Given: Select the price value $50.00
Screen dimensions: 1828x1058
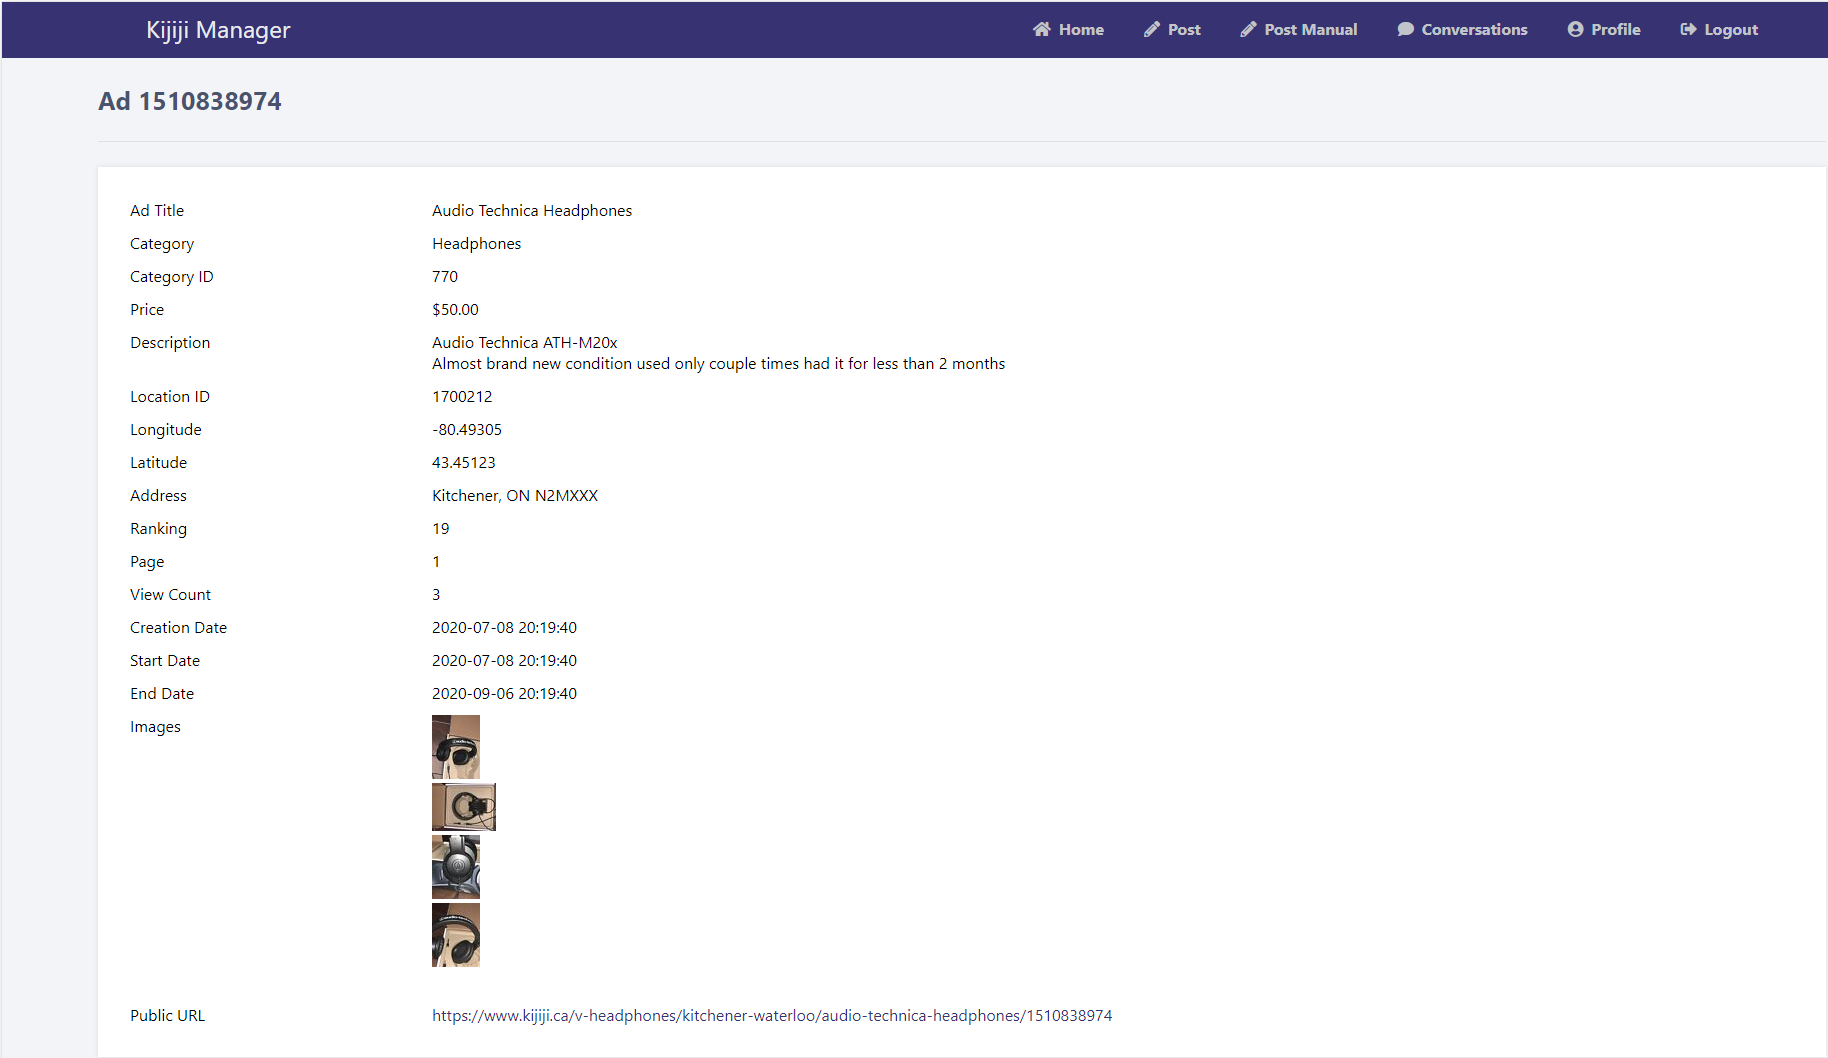Looking at the screenshot, I should [x=455, y=309].
